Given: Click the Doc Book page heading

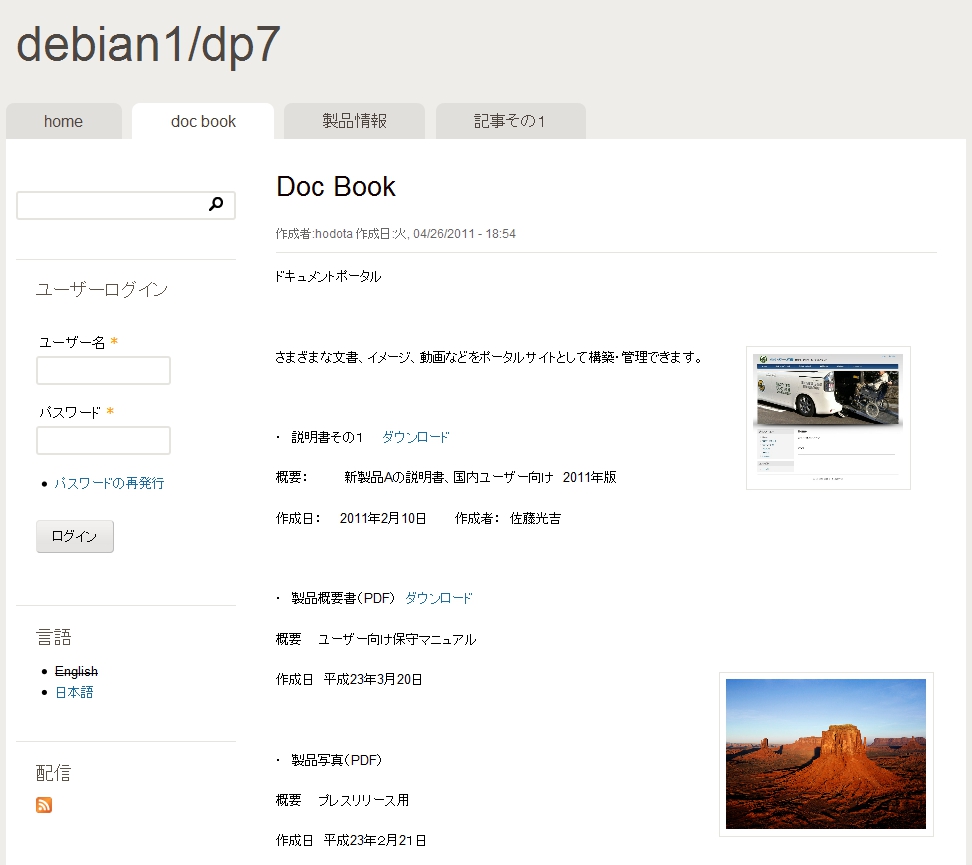Looking at the screenshot, I should pyautogui.click(x=336, y=187).
